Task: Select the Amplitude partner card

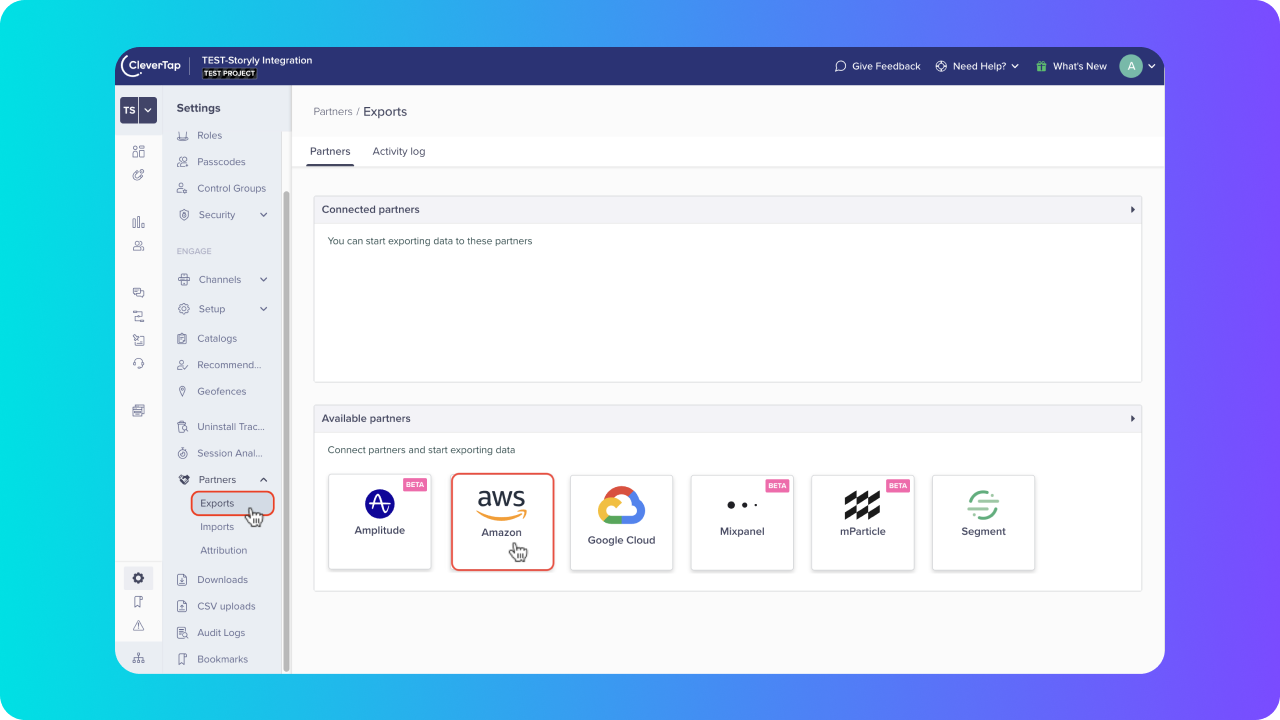Action: (x=380, y=523)
